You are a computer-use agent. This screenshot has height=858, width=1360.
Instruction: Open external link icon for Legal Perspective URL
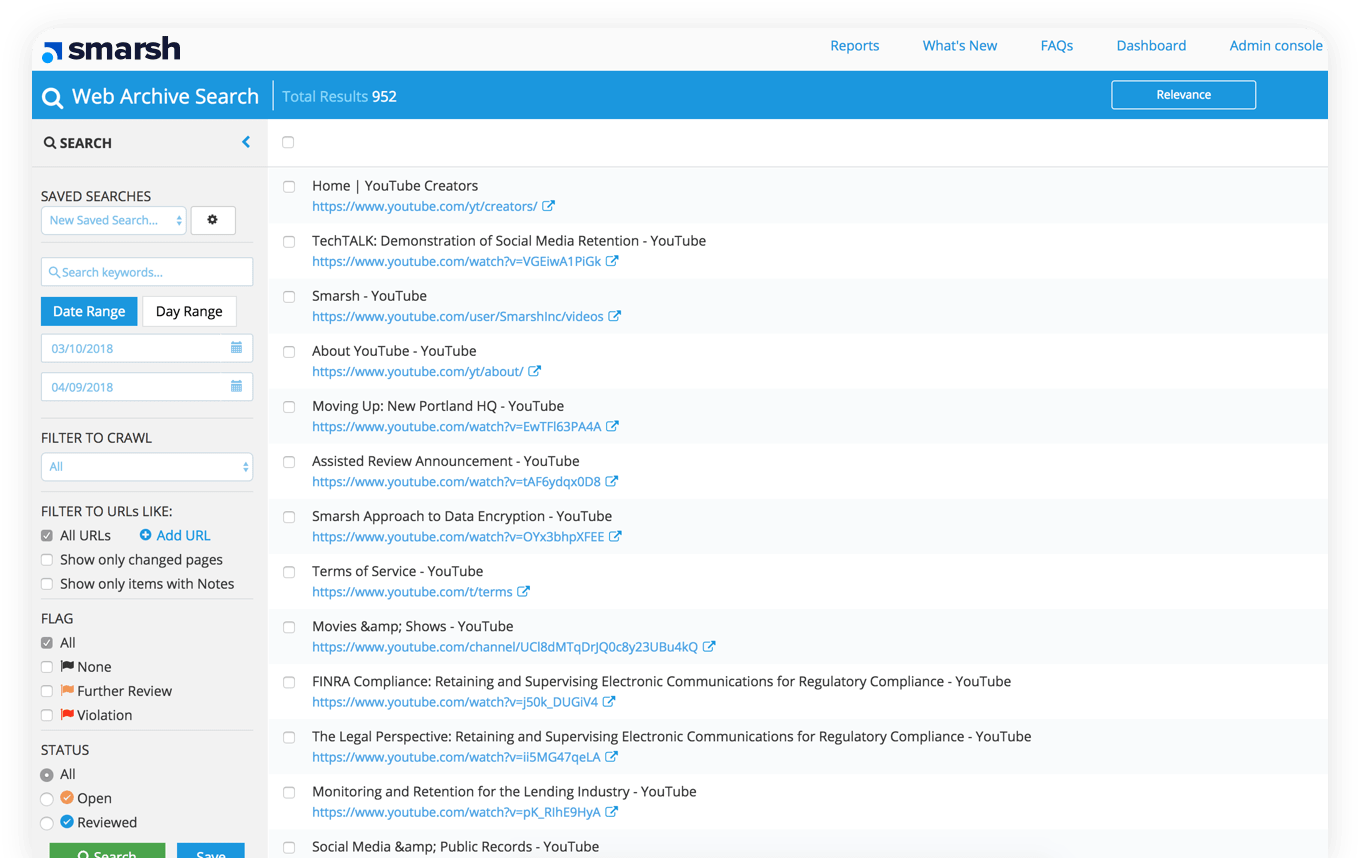click(612, 756)
